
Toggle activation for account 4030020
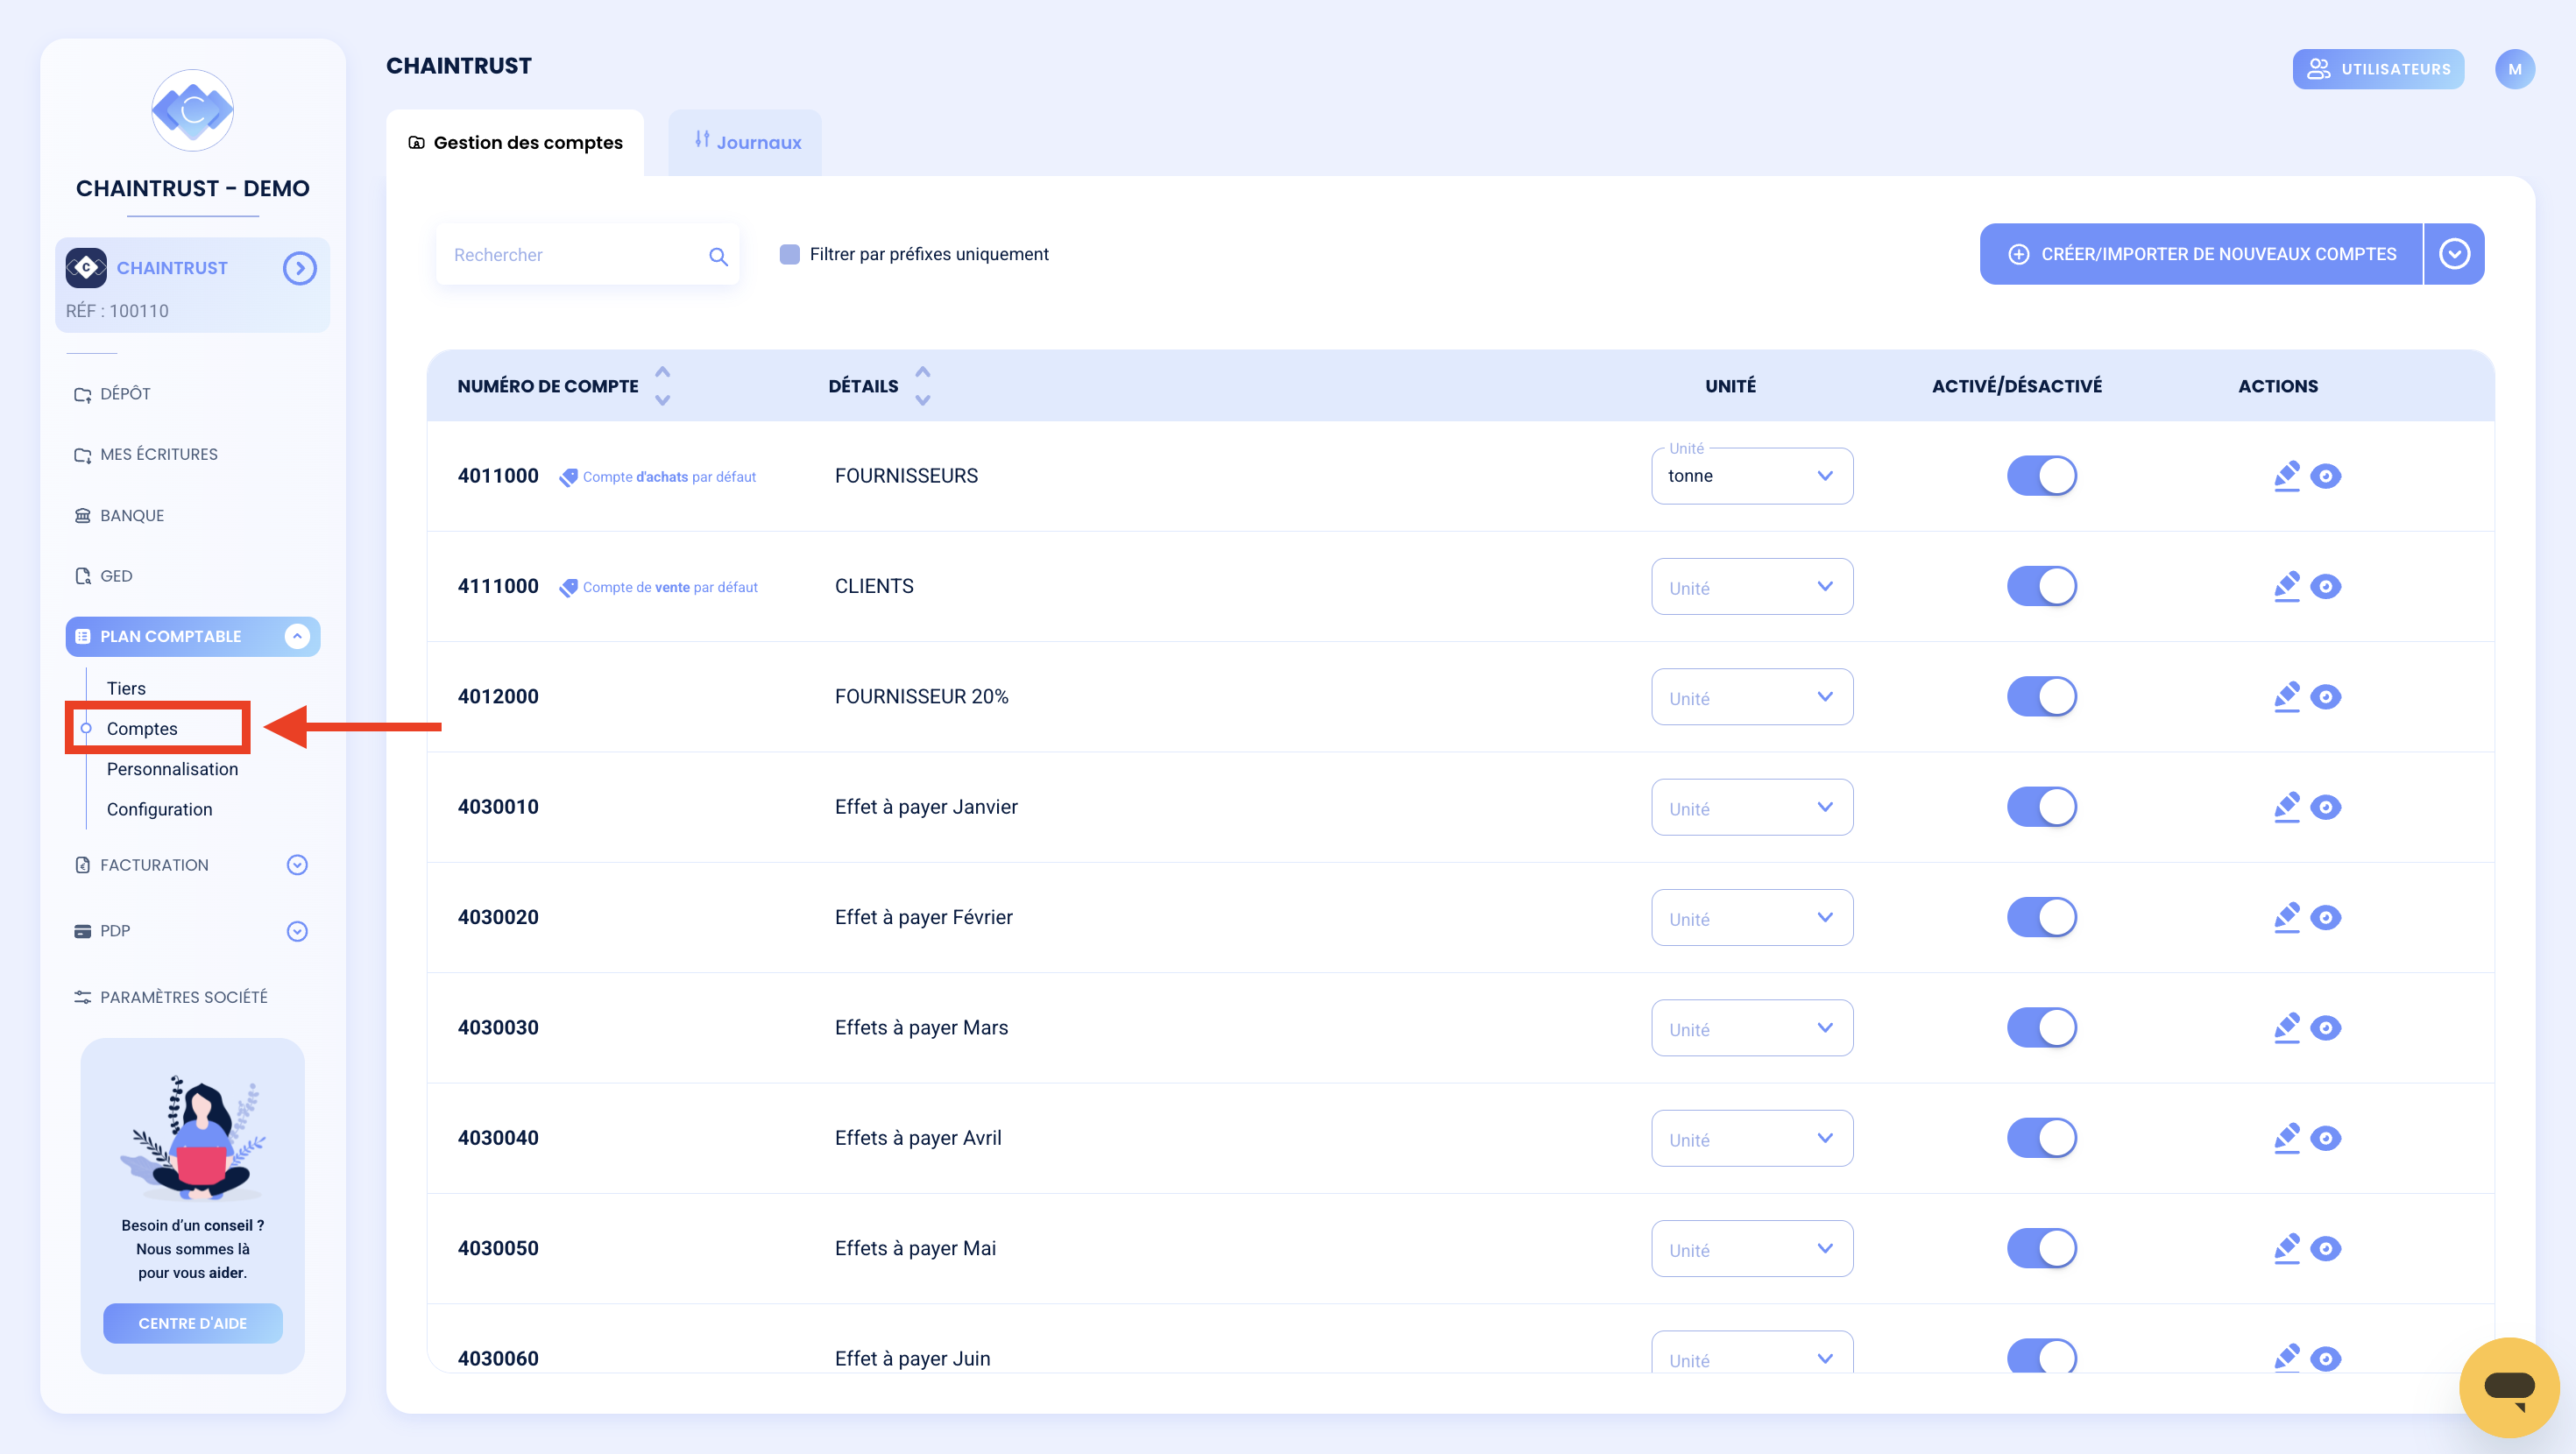(x=2042, y=917)
